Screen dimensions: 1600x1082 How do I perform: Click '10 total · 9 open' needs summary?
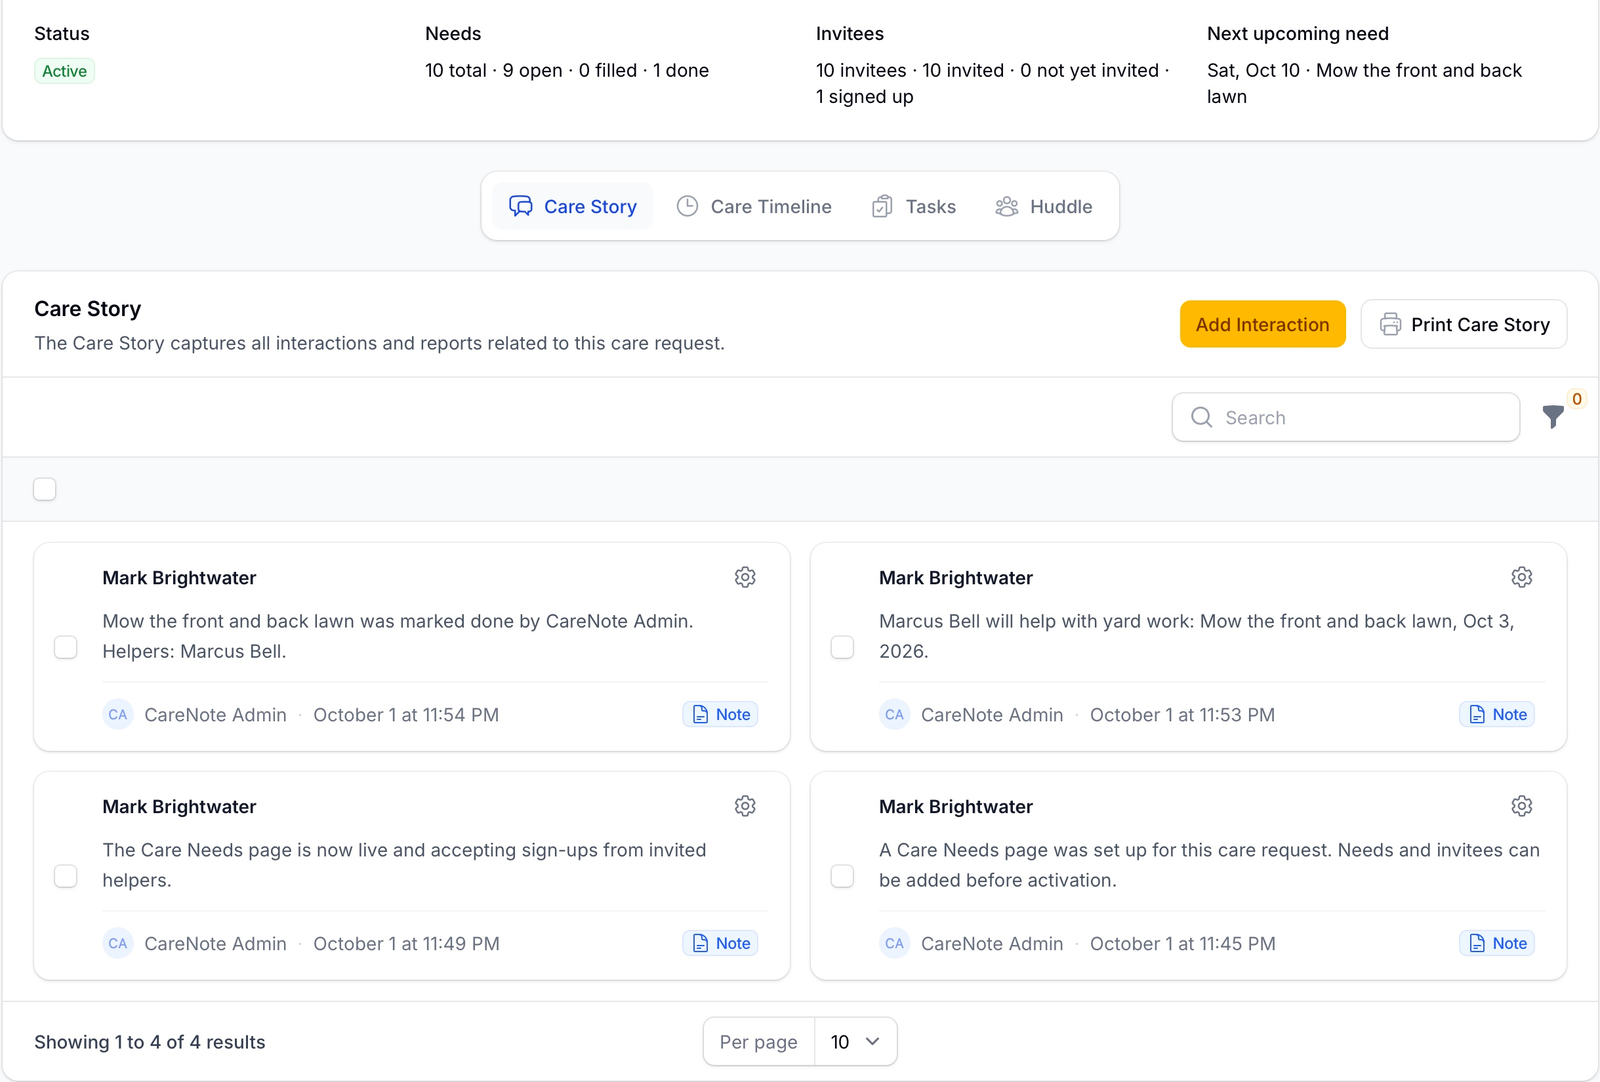pos(567,70)
